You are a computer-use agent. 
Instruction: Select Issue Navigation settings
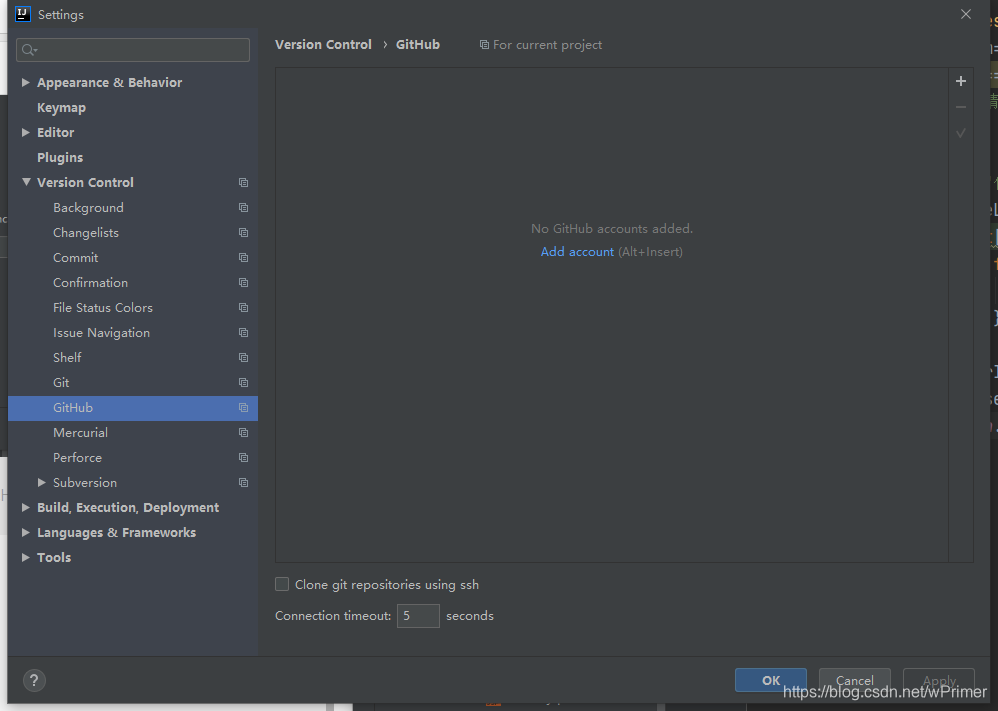(102, 332)
